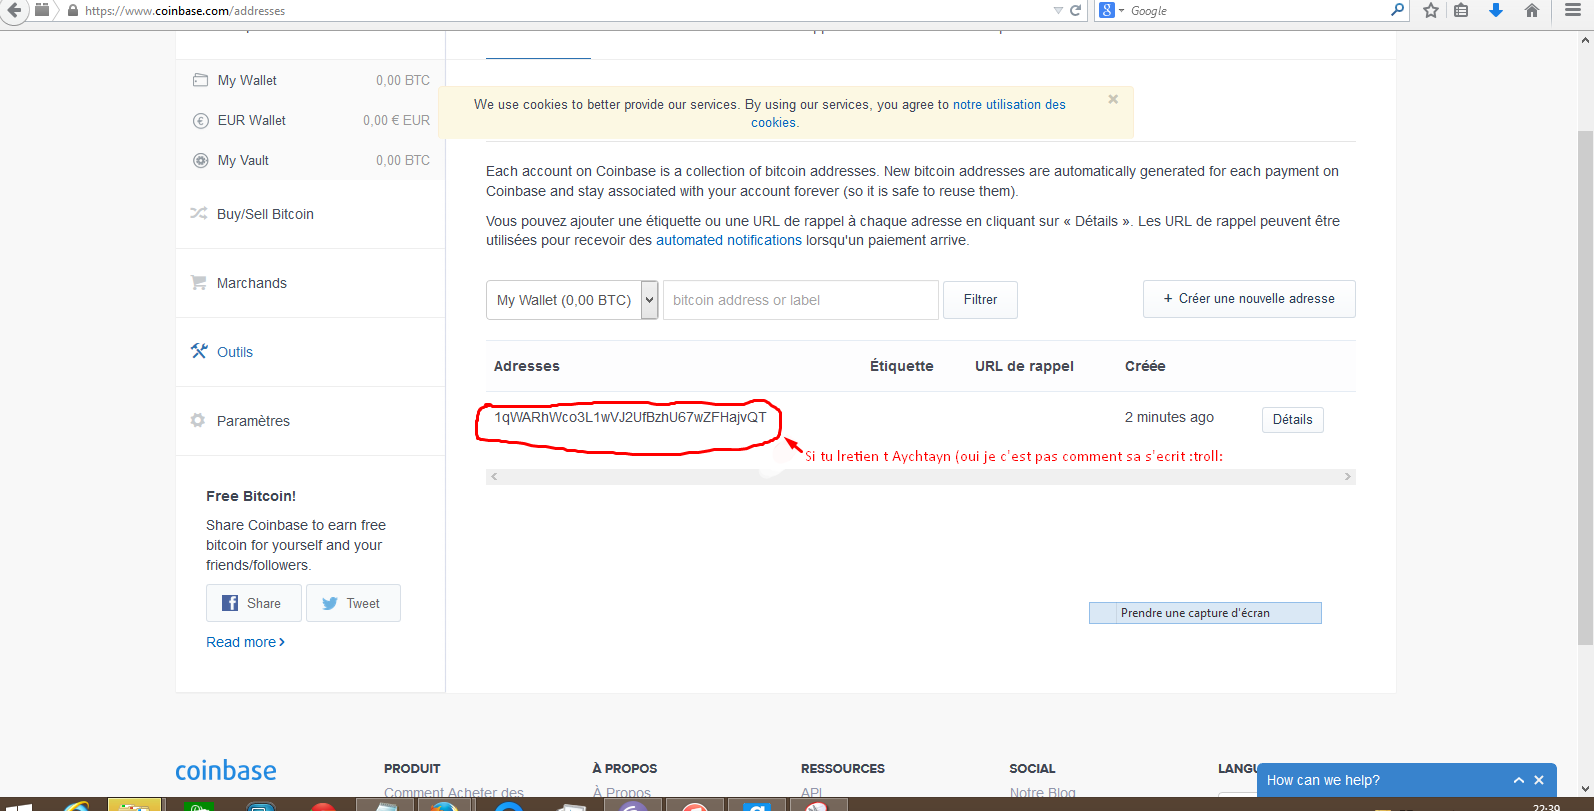Click the EUR Wallet euro icon
The height and width of the screenshot is (811, 1594).
coord(200,120)
